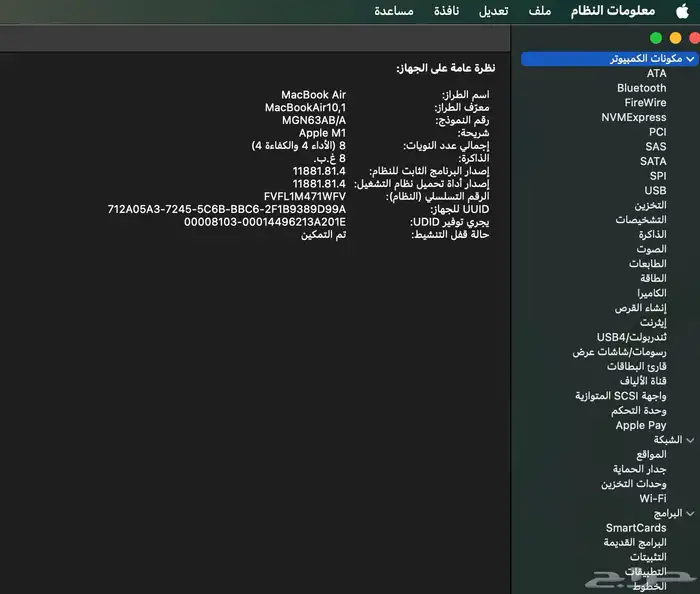Collapse the البرامج section chevron
This screenshot has width=700, height=594.
pos(690,513)
